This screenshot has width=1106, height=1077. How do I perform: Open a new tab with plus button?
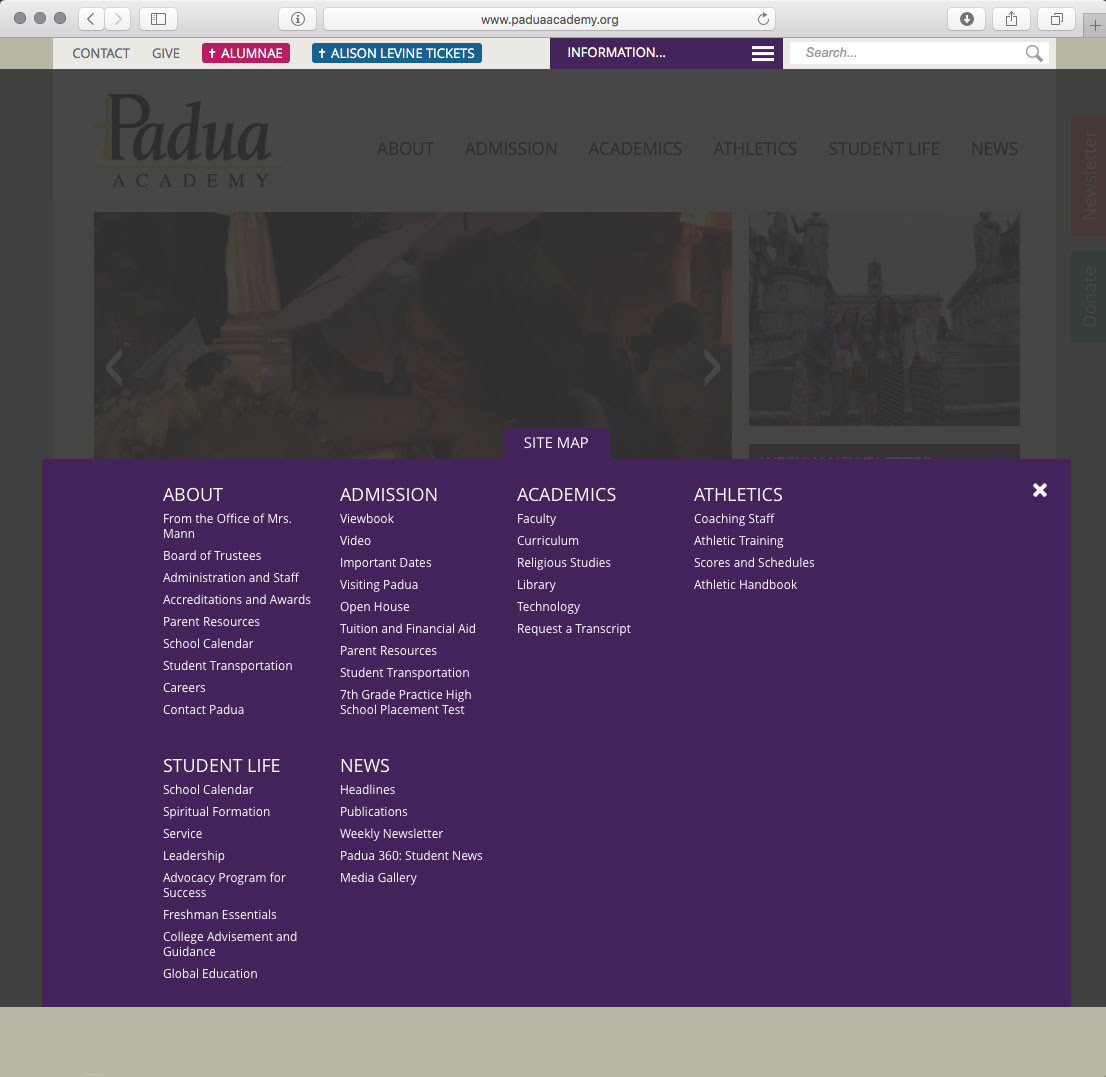[1095, 25]
